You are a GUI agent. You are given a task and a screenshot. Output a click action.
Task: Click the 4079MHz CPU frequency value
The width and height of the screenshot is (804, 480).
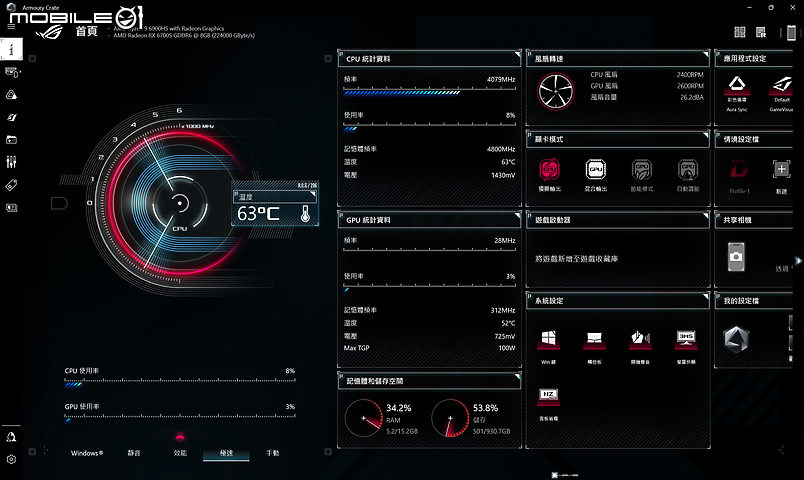coord(500,79)
